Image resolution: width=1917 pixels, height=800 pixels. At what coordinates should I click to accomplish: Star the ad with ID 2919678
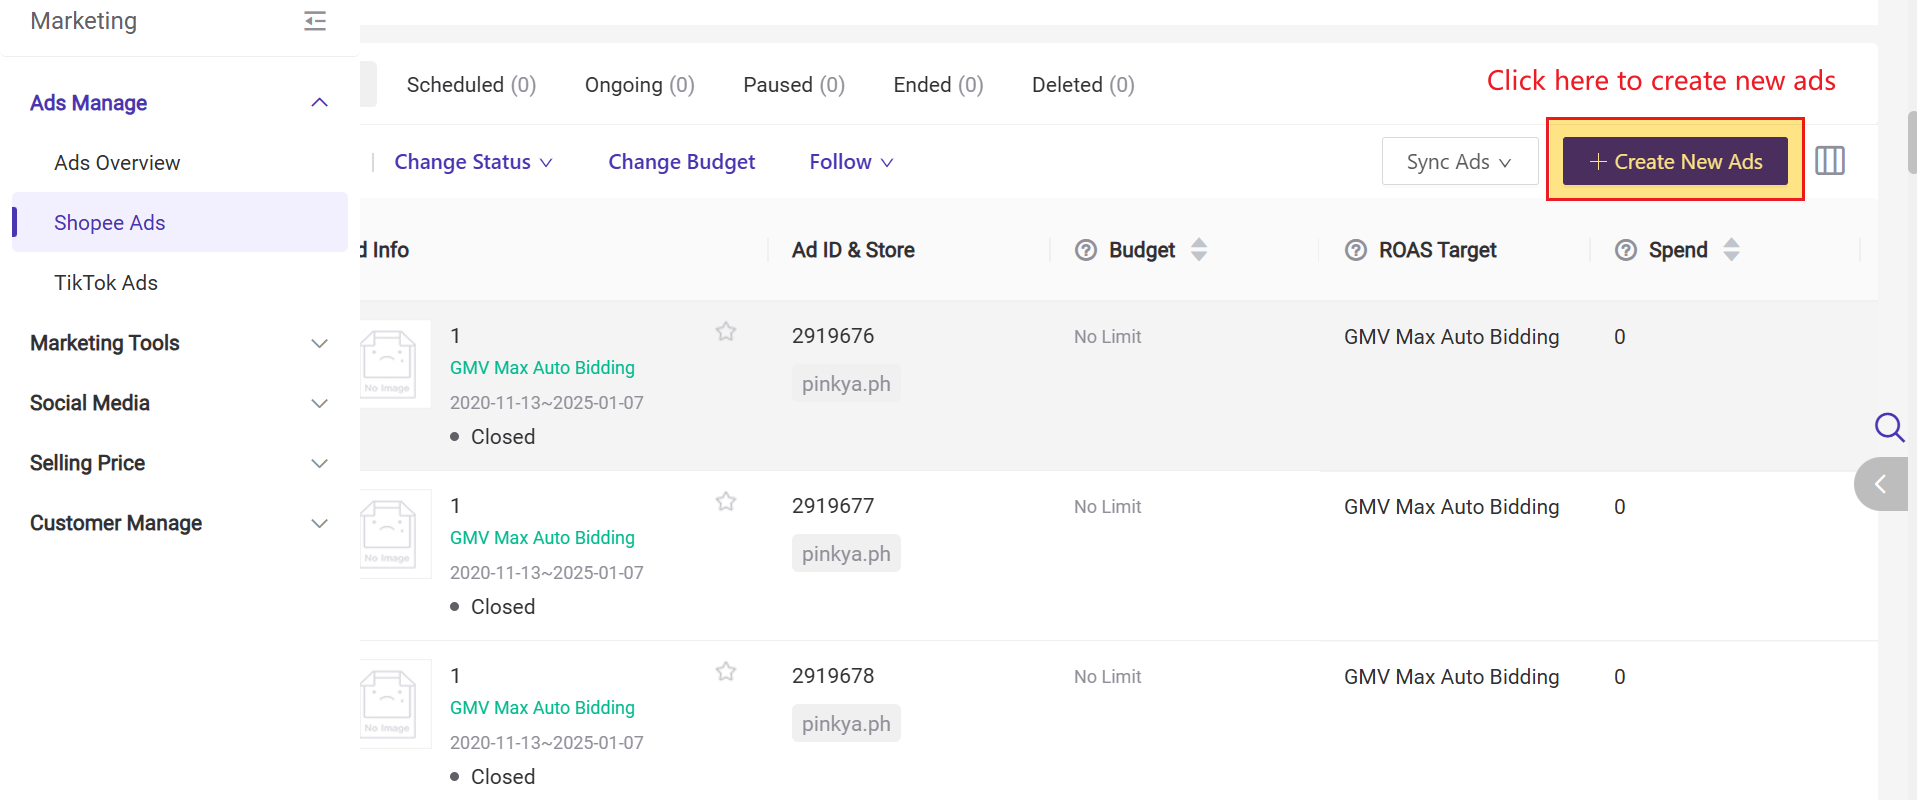(x=726, y=672)
